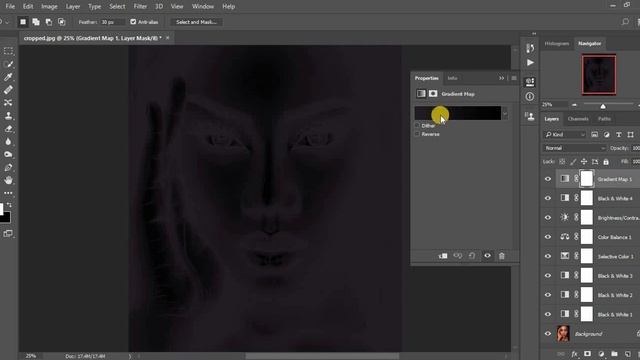640x360 pixels.
Task: Filter layers by adjustment layer icon
Action: 607,135
